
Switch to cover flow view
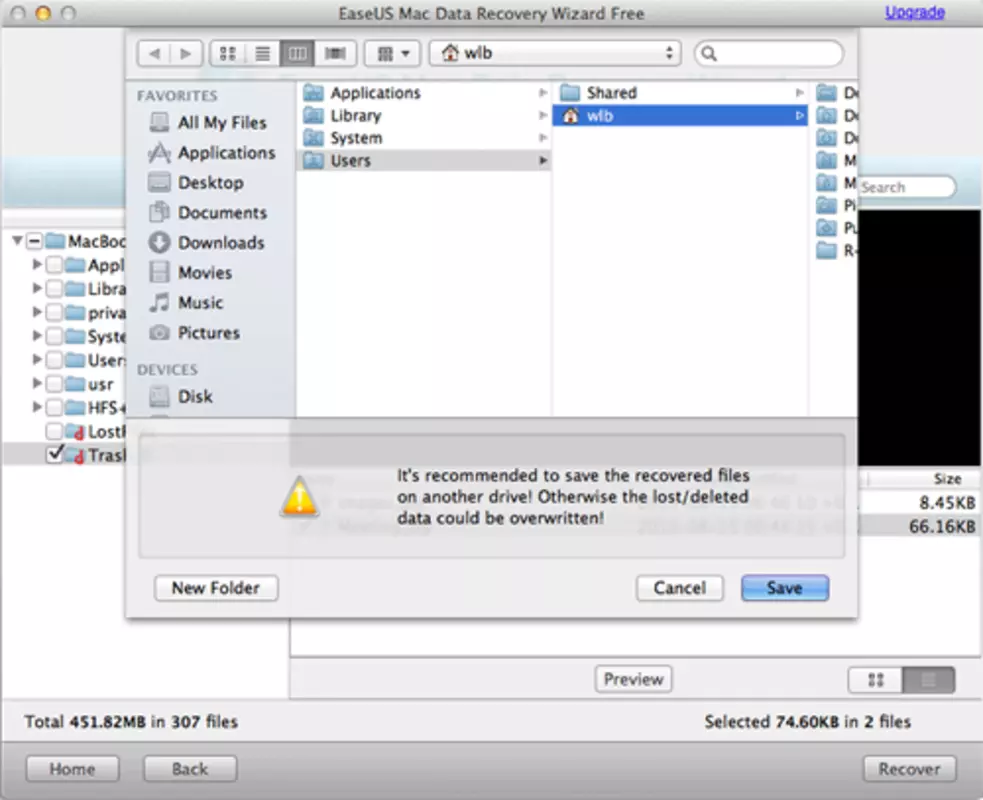tap(335, 53)
